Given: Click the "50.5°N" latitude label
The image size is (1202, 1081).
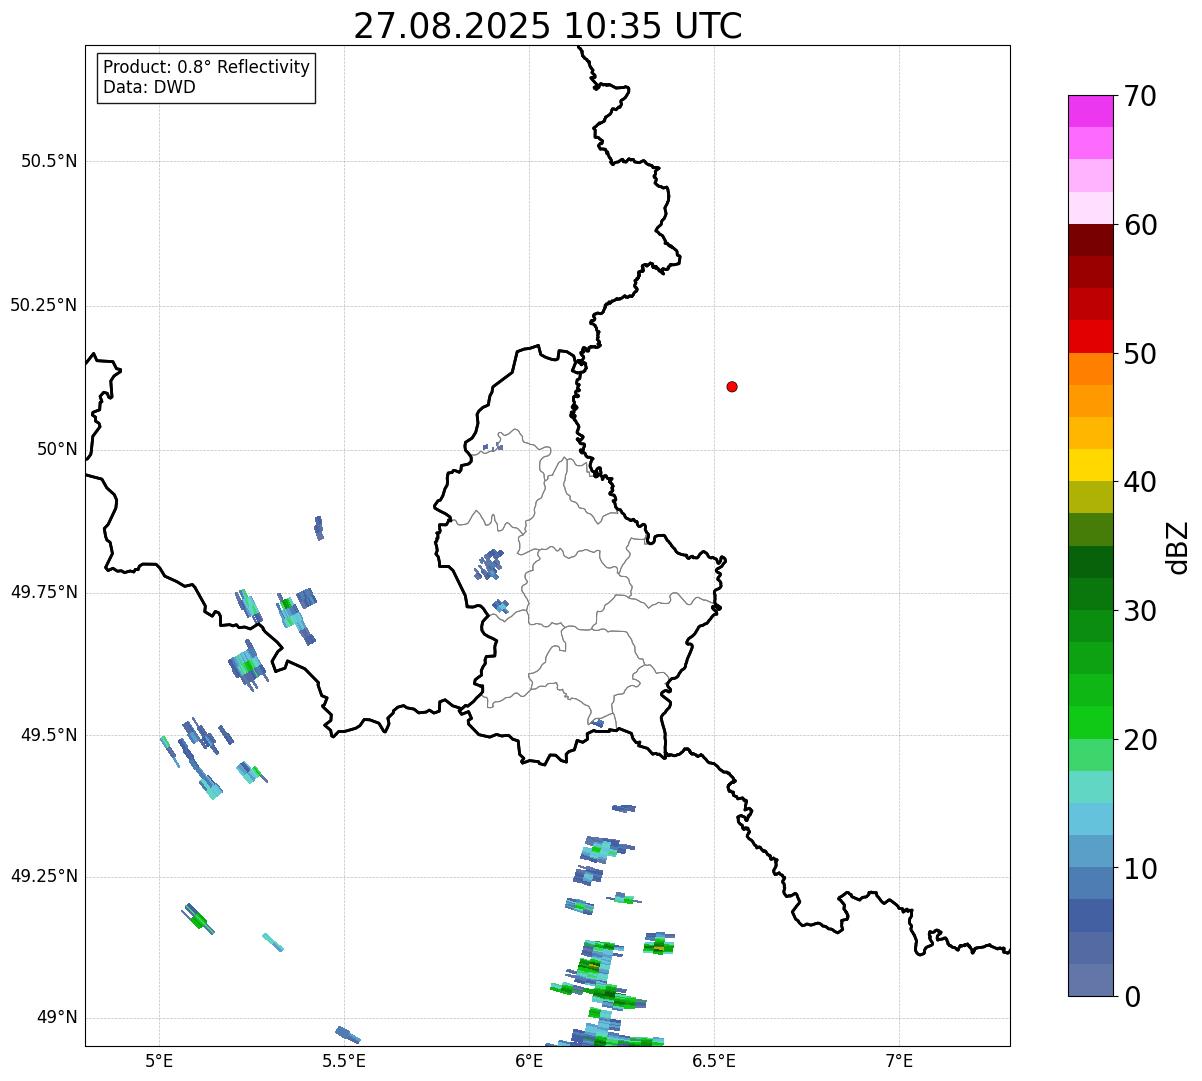Looking at the screenshot, I should 49,161.
